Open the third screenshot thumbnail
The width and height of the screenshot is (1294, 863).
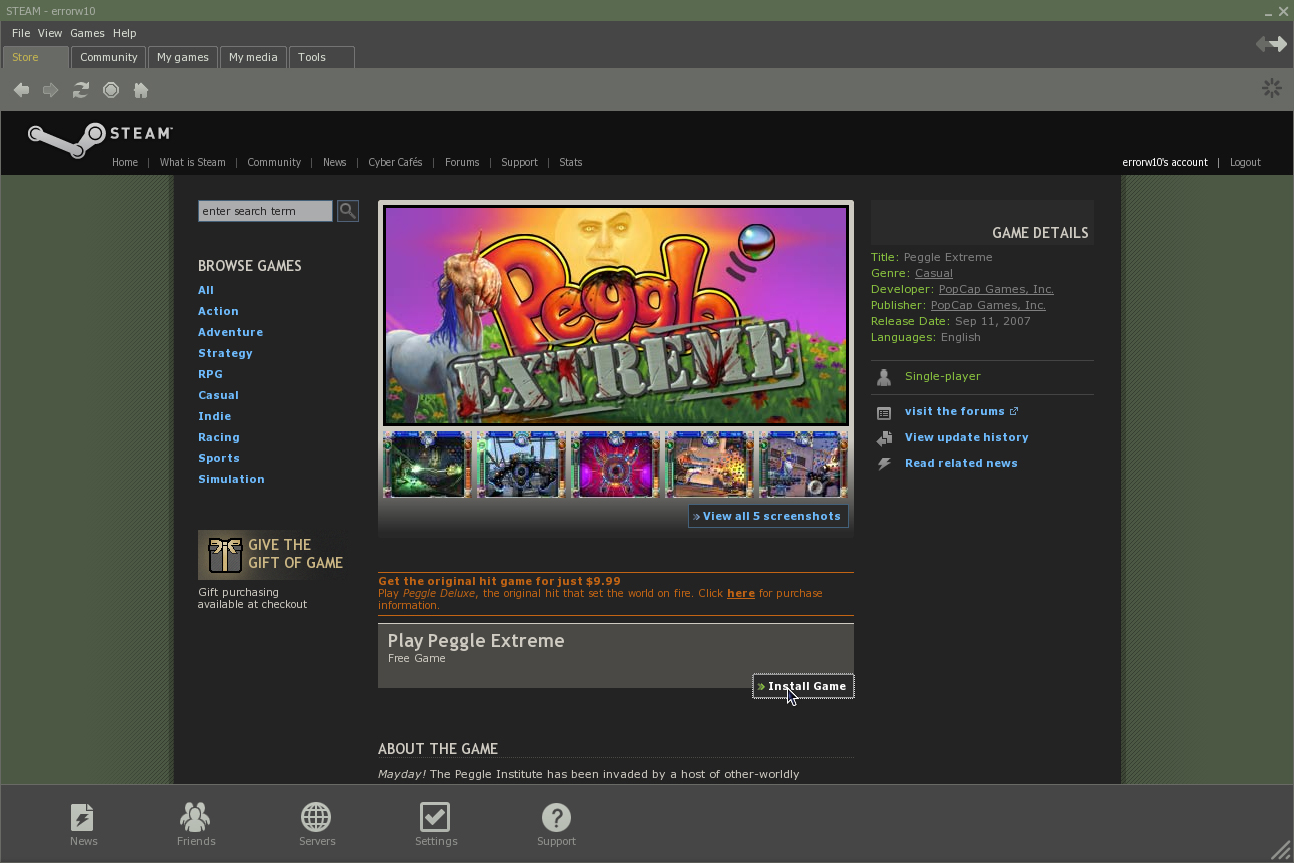point(615,464)
